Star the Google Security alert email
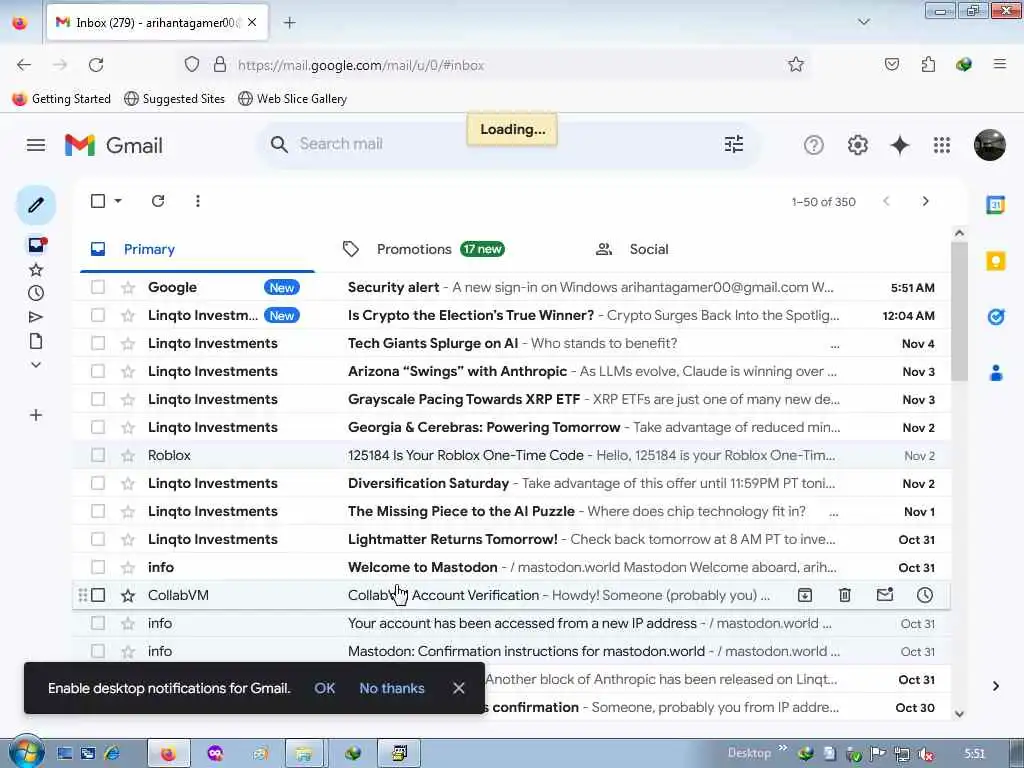The image size is (1024, 768). coord(128,287)
